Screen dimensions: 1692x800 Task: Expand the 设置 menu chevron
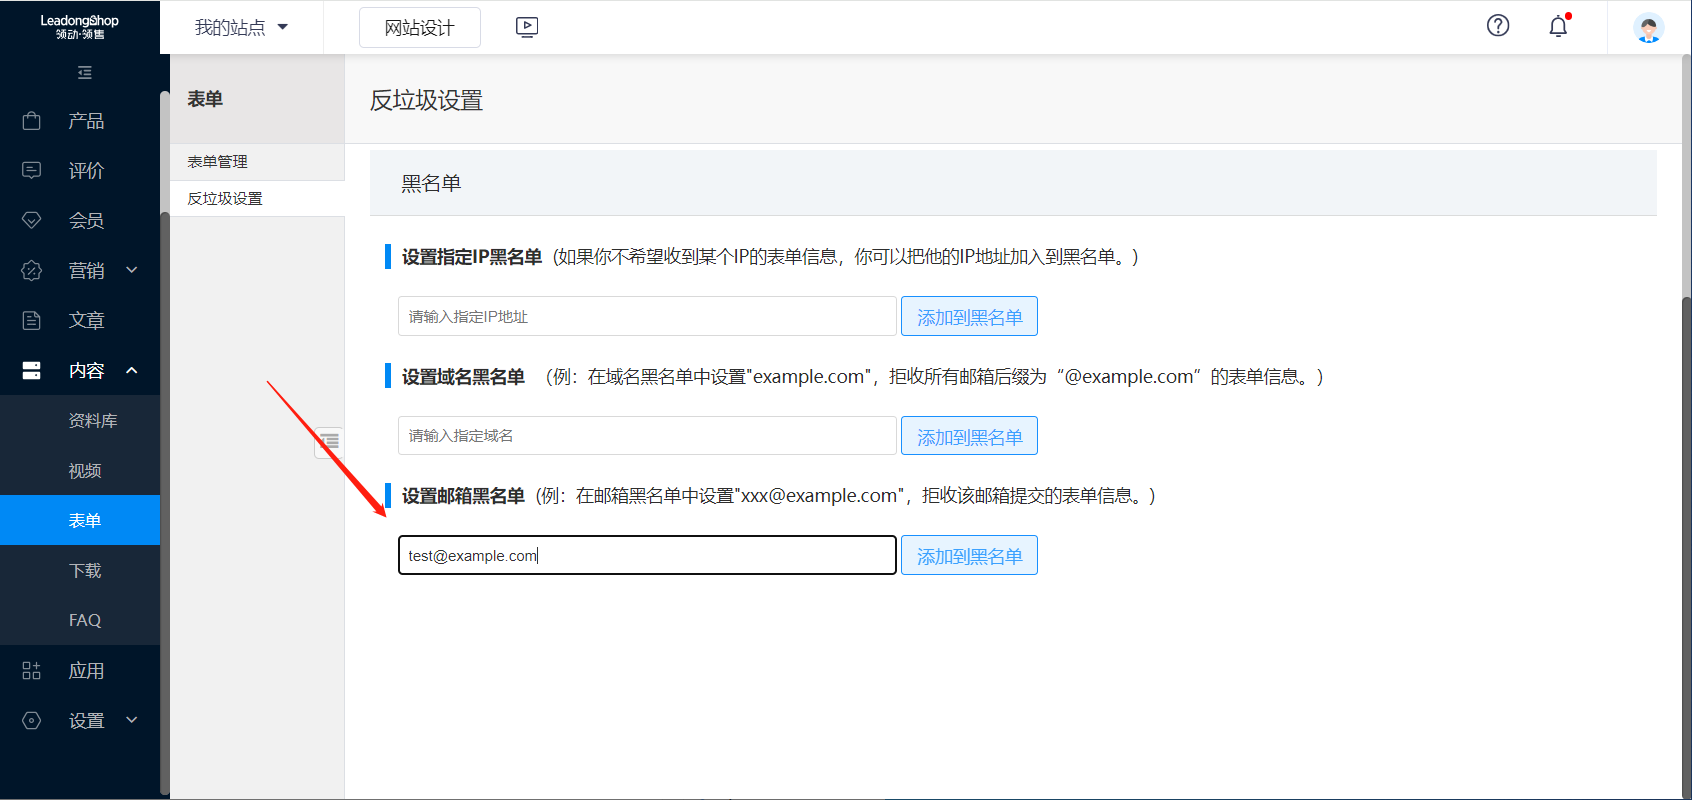pos(132,720)
